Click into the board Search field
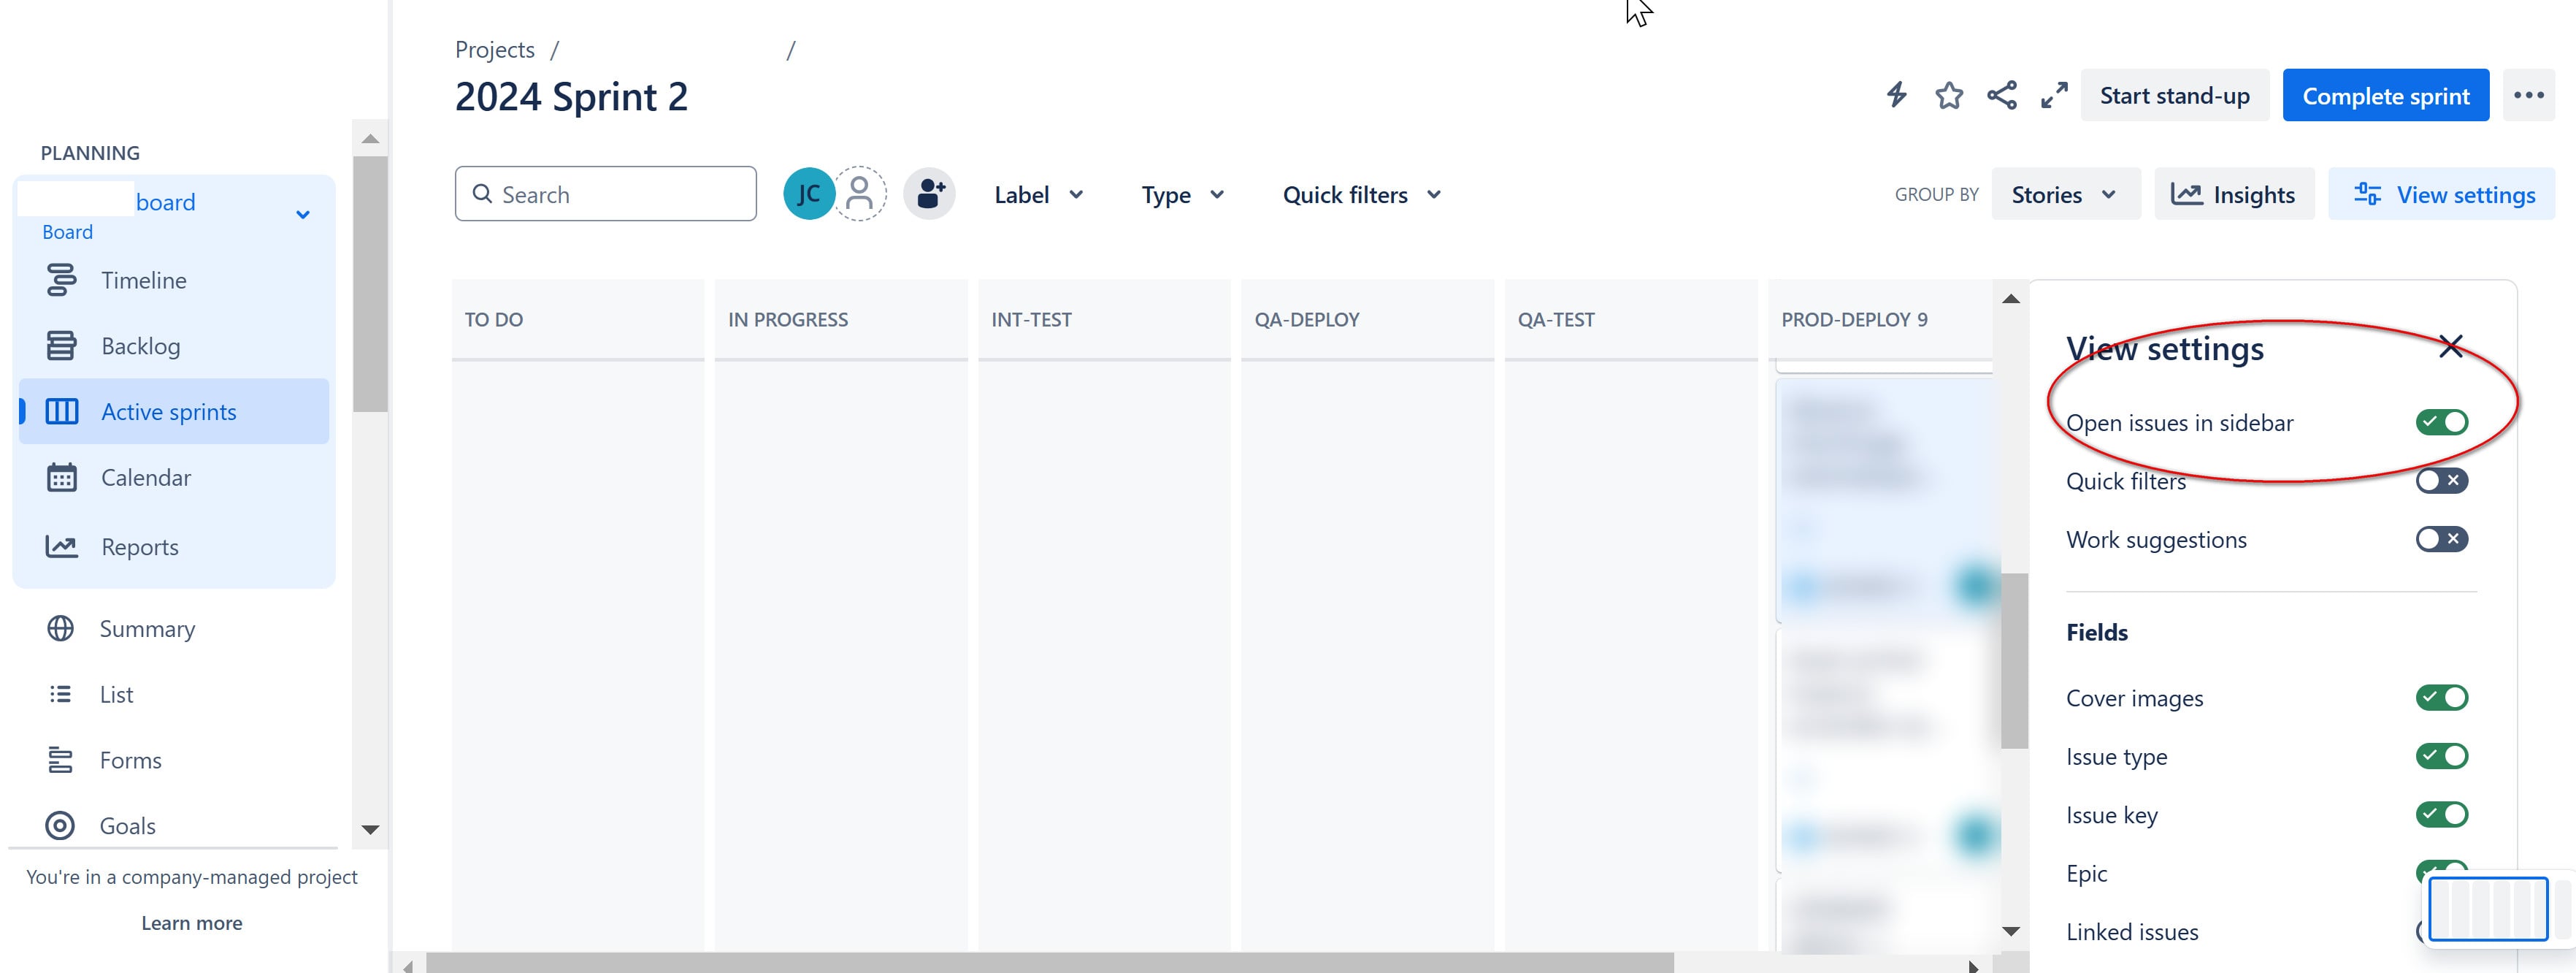2576x973 pixels. [x=605, y=194]
